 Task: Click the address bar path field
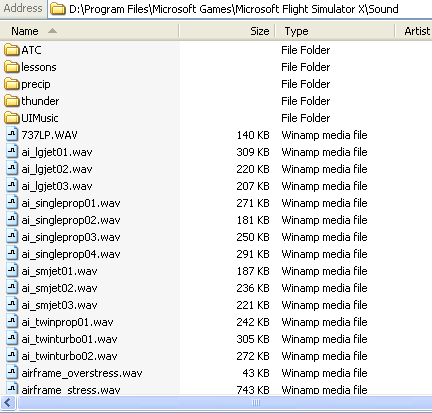click(x=240, y=9)
